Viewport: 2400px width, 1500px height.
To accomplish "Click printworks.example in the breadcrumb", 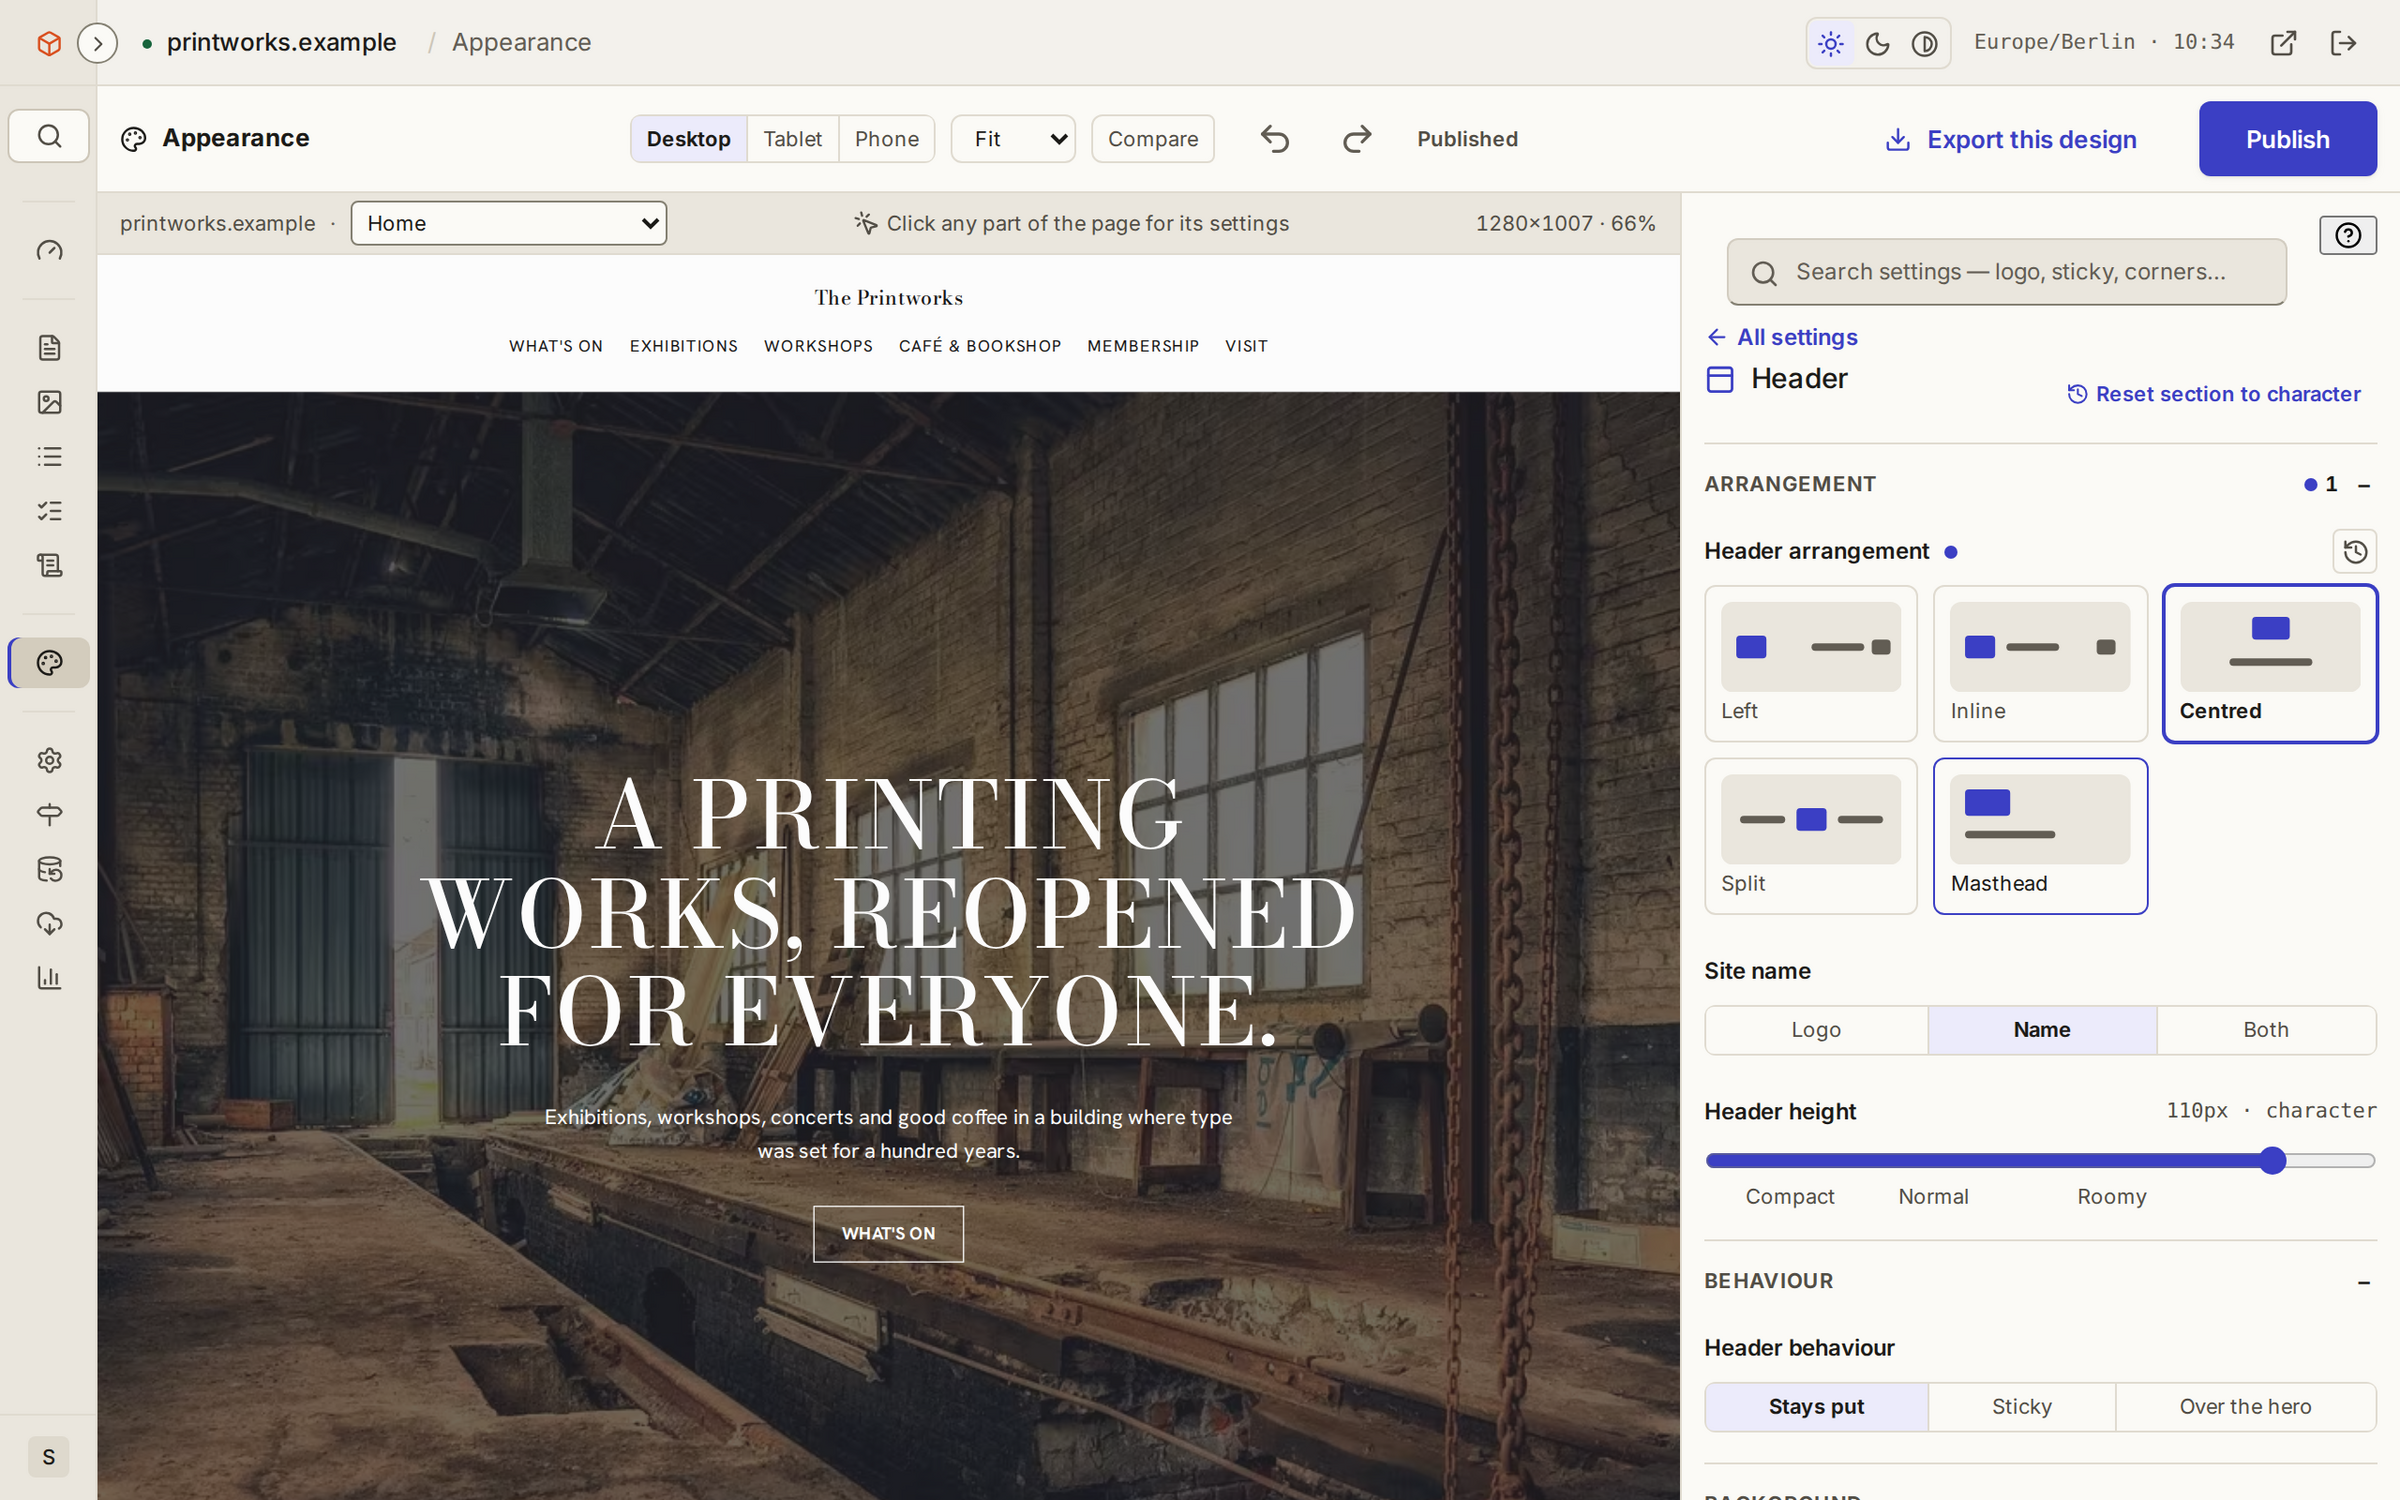I will pyautogui.click(x=281, y=42).
